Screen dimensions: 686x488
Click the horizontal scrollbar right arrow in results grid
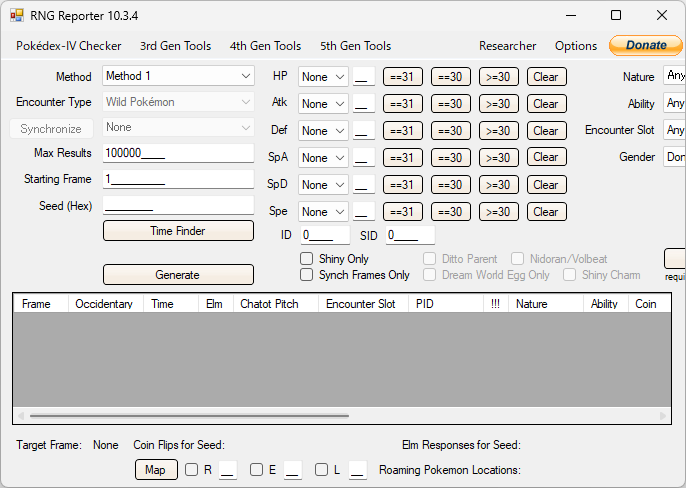[x=663, y=415]
